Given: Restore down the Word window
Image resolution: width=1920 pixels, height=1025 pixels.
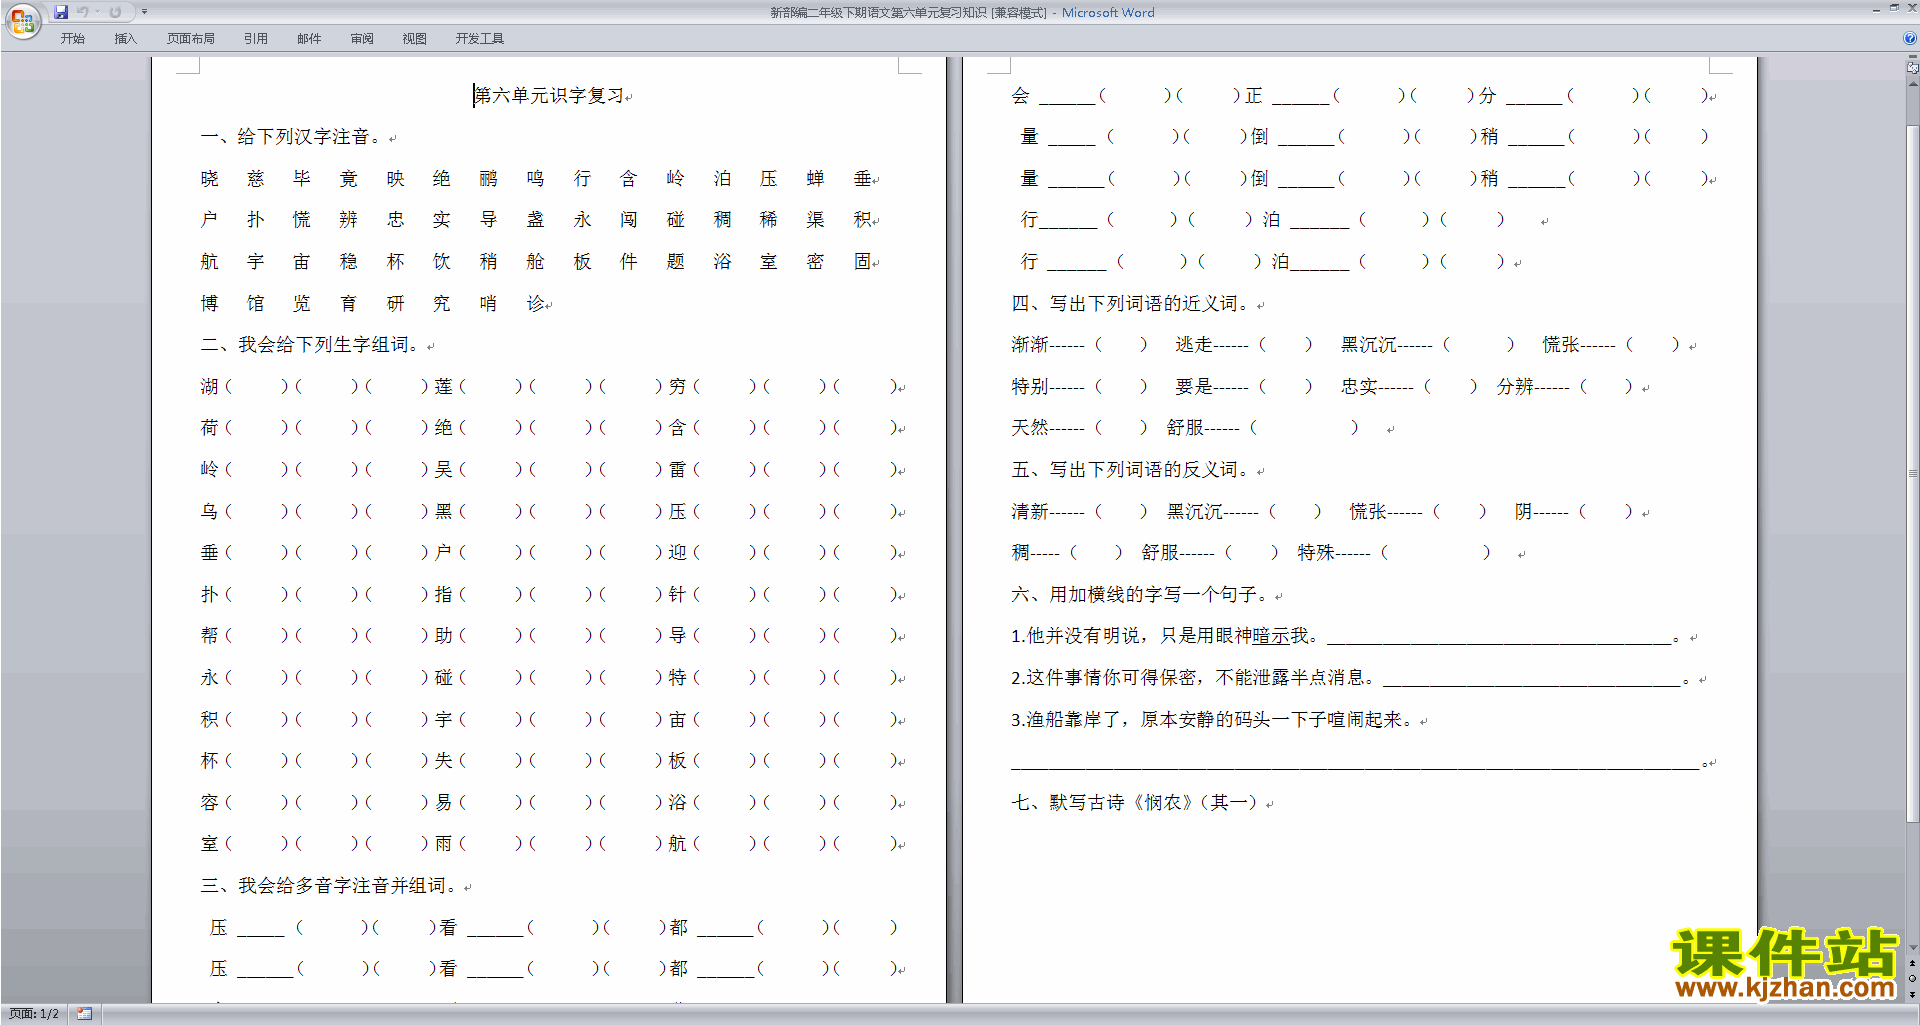Looking at the screenshot, I should click(1894, 8).
